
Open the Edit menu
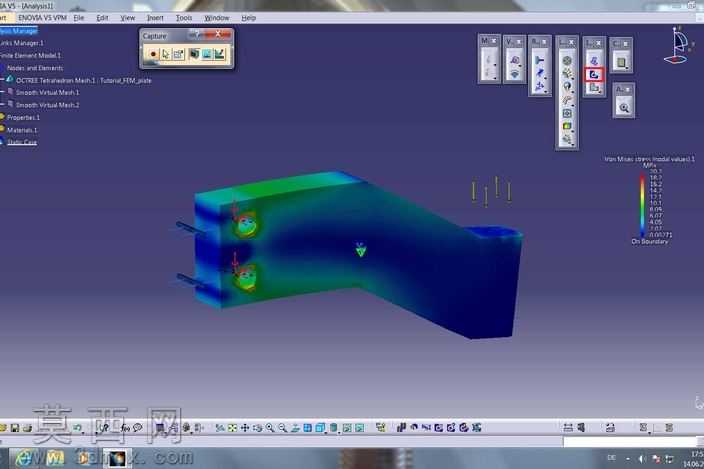(x=102, y=18)
